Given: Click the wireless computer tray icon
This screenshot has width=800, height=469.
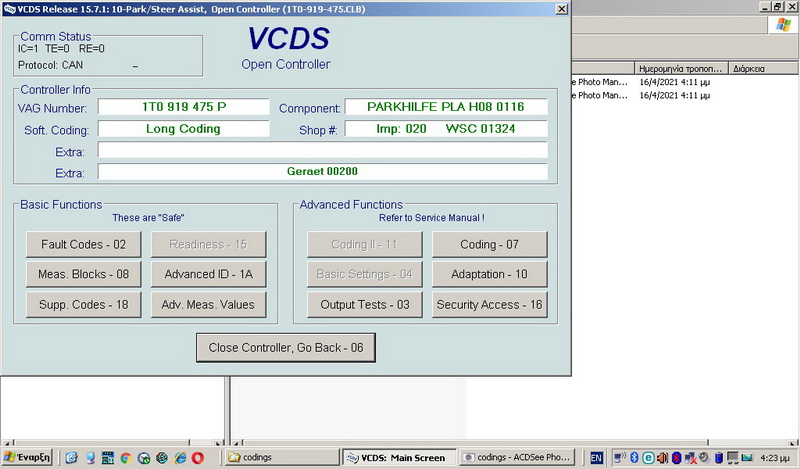Looking at the screenshot, I should pos(620,457).
